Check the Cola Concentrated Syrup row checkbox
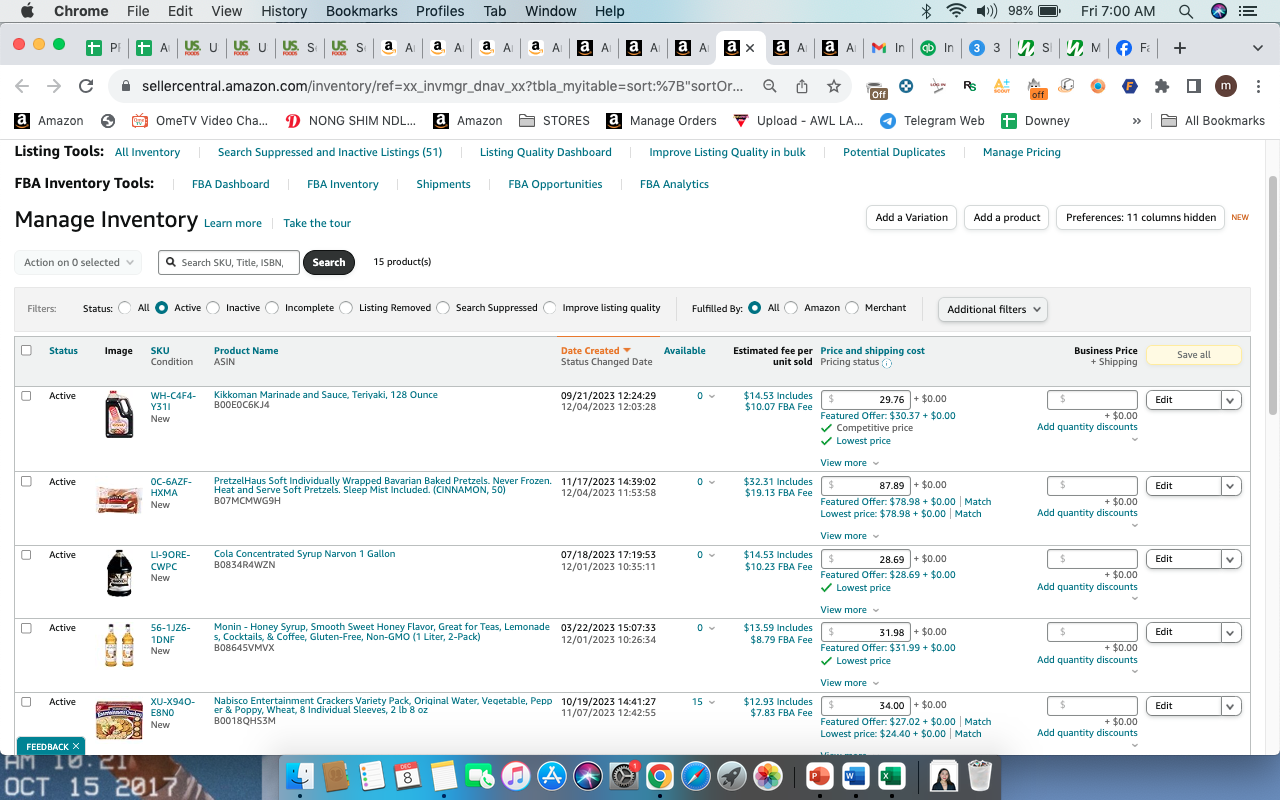The width and height of the screenshot is (1280, 800). (26, 555)
